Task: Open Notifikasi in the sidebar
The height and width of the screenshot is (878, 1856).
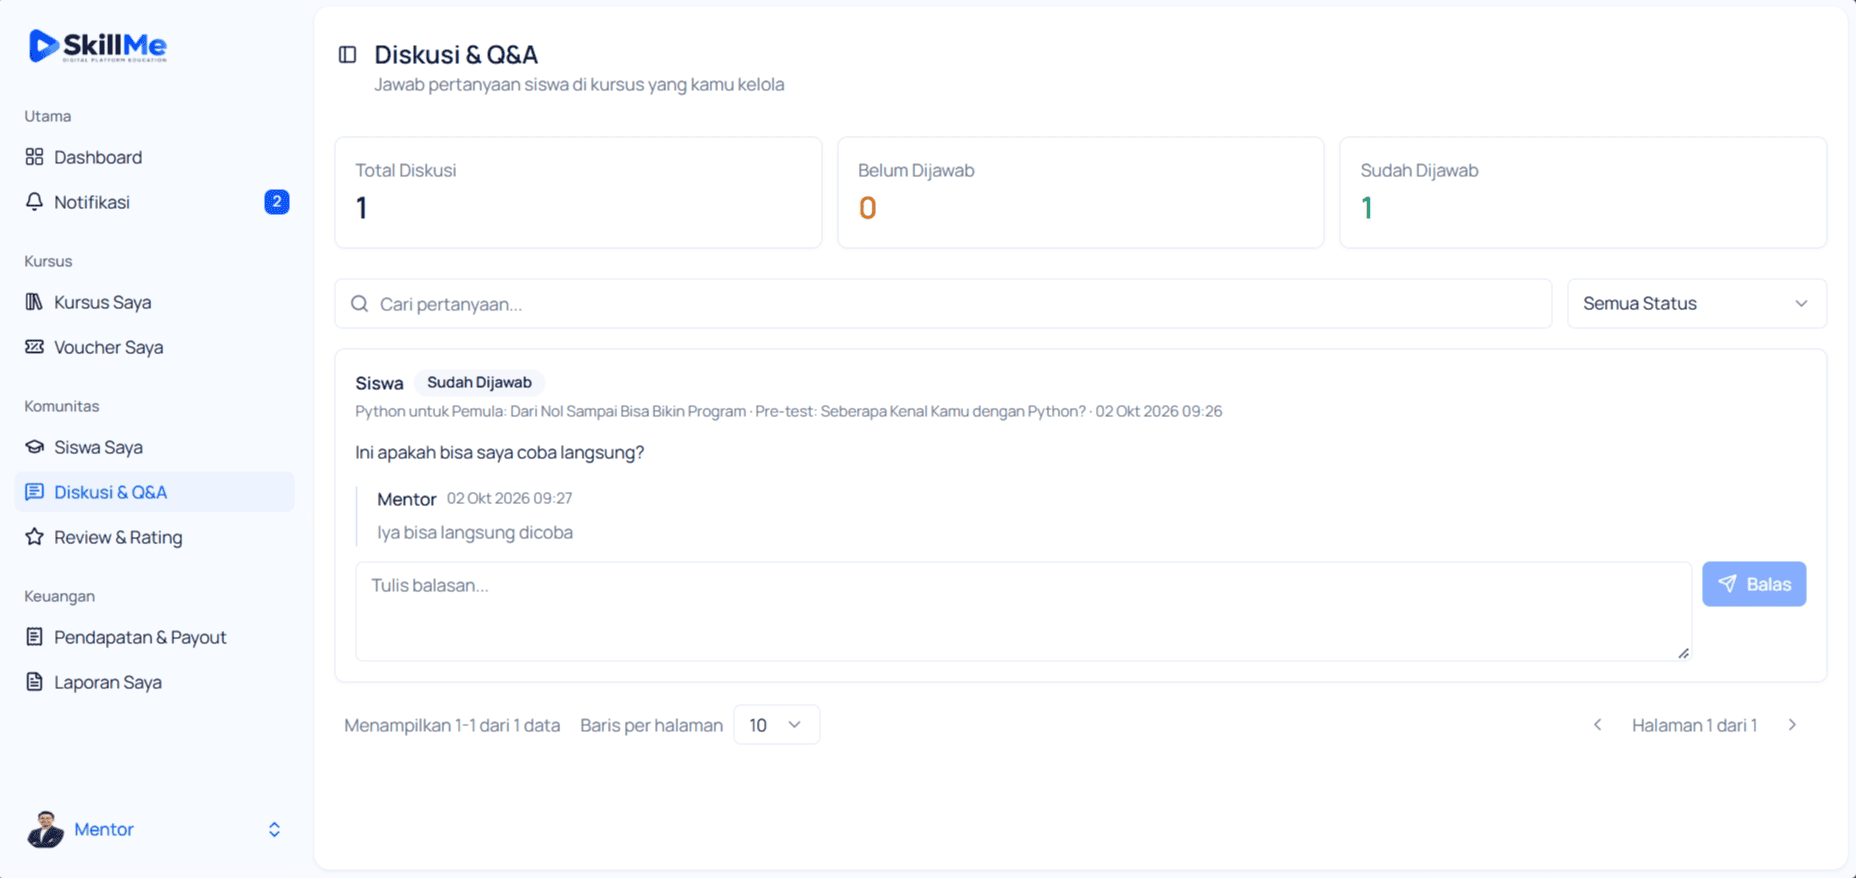Action: [x=154, y=202]
